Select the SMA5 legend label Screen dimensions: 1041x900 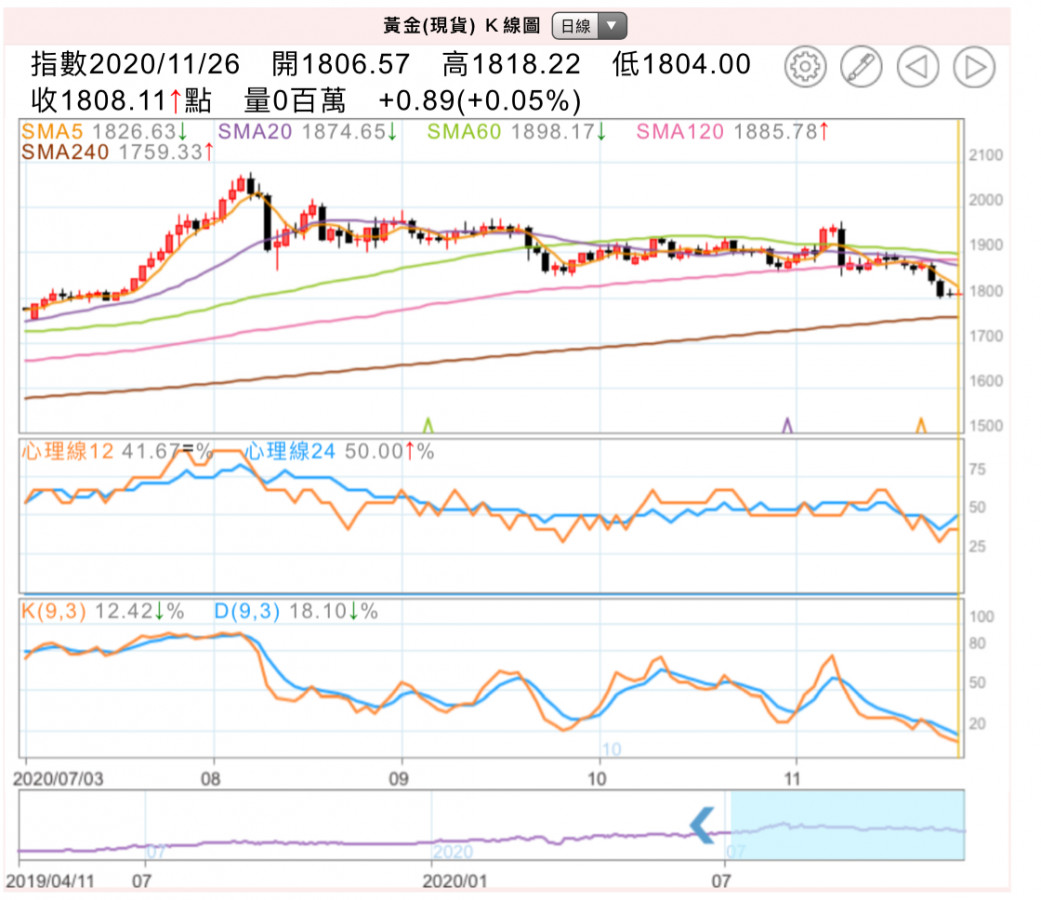click(x=52, y=131)
